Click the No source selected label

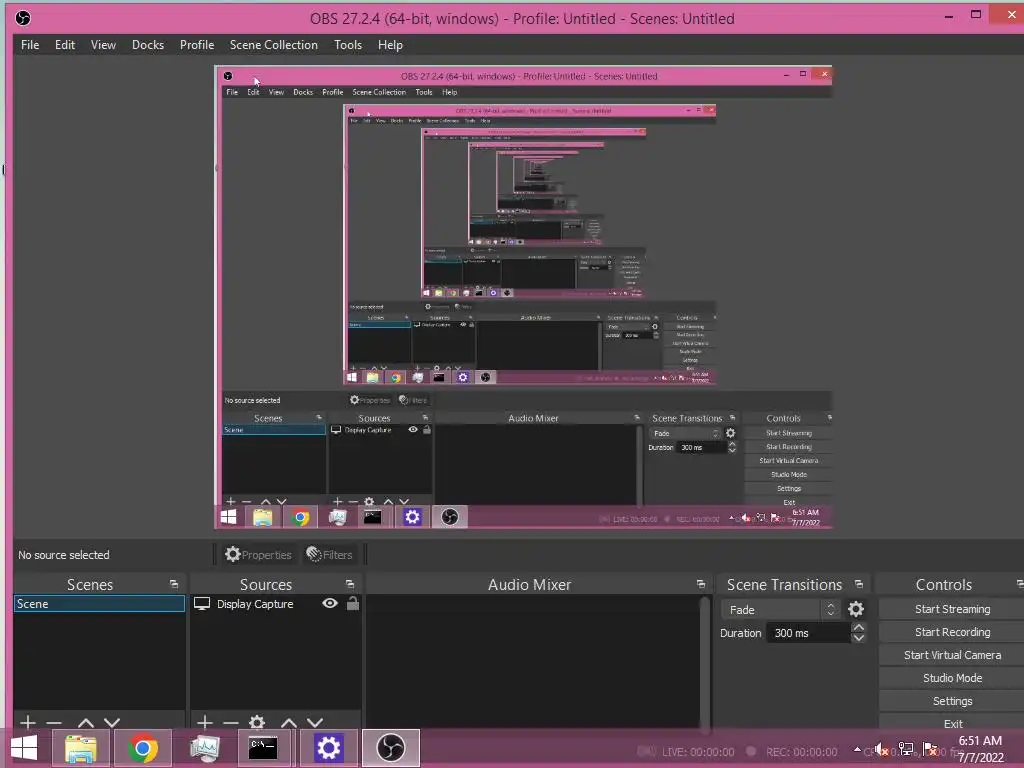(x=64, y=554)
